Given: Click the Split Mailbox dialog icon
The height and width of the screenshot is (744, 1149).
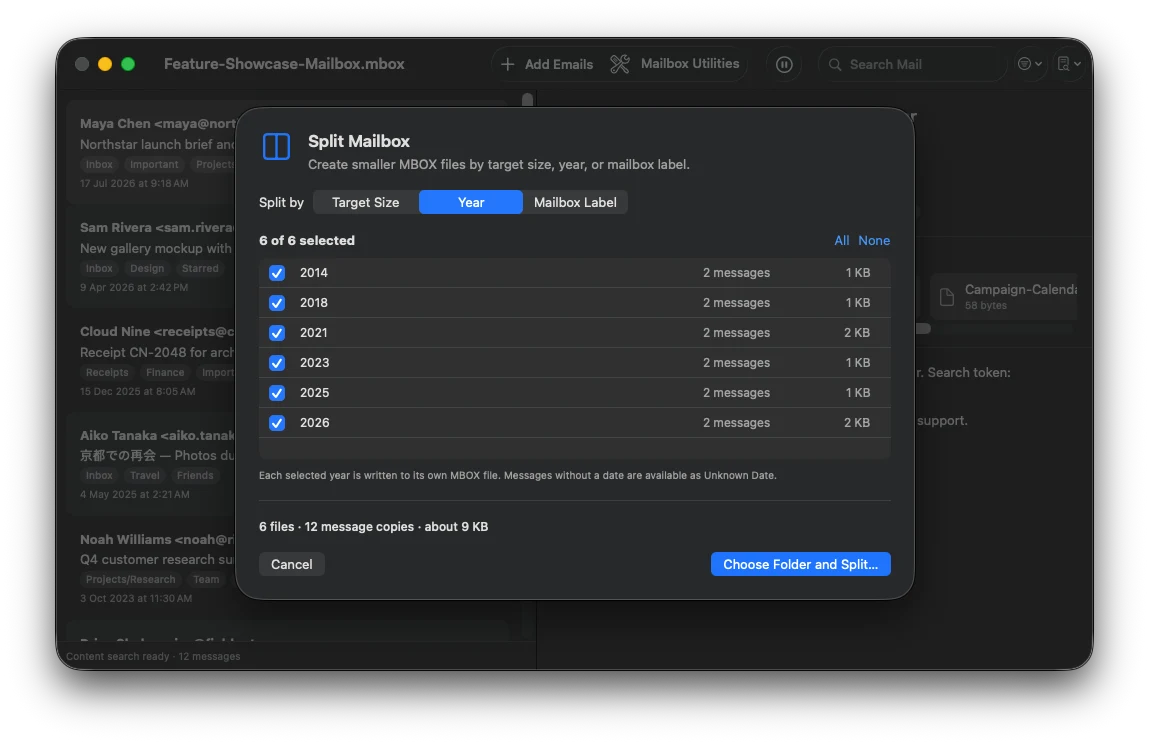Looking at the screenshot, I should pyautogui.click(x=276, y=147).
